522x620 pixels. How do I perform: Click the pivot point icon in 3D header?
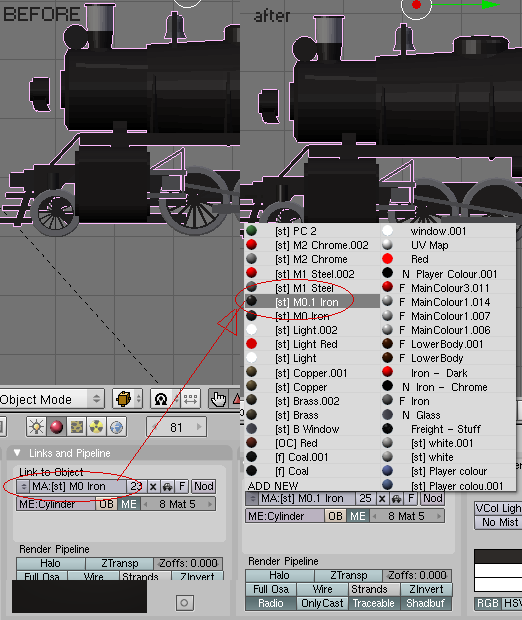click(161, 399)
